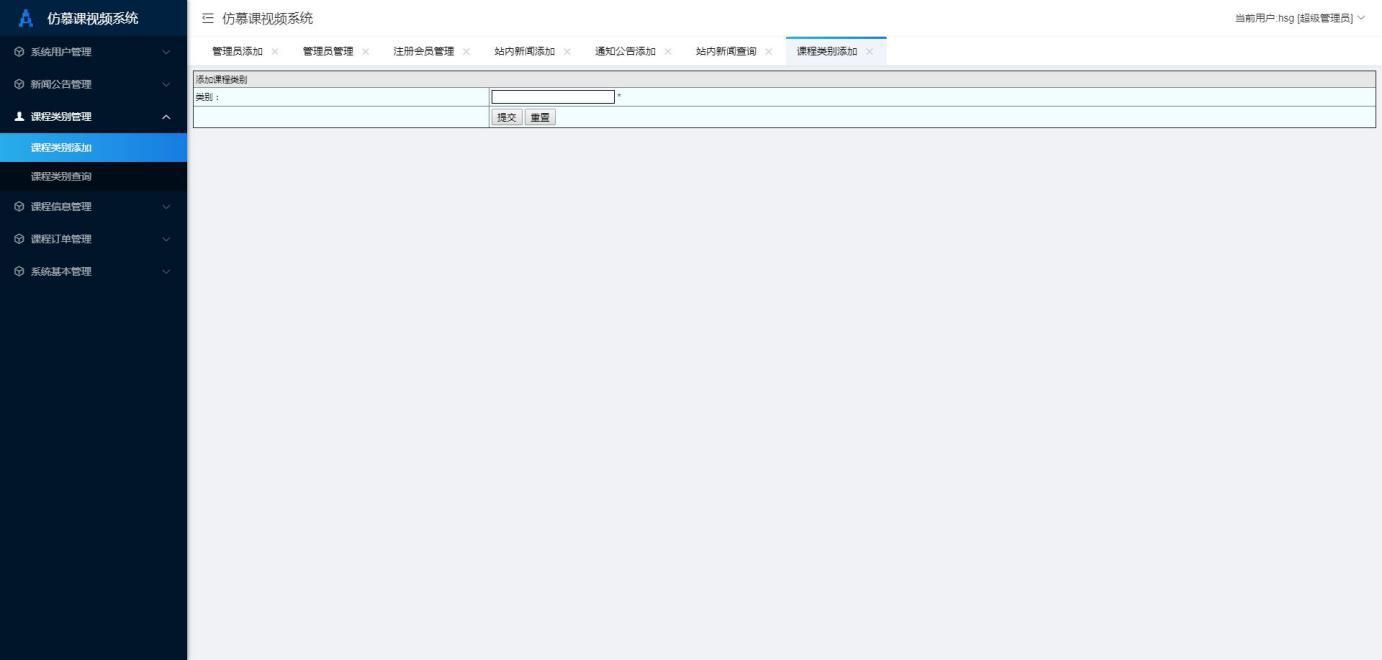This screenshot has height=660, width=1382.
Task: Close the 管理员管理 tab
Action: click(365, 52)
